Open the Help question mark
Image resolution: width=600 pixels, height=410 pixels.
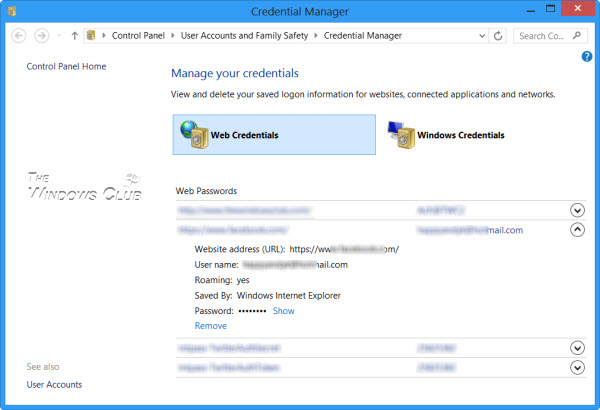pos(587,57)
